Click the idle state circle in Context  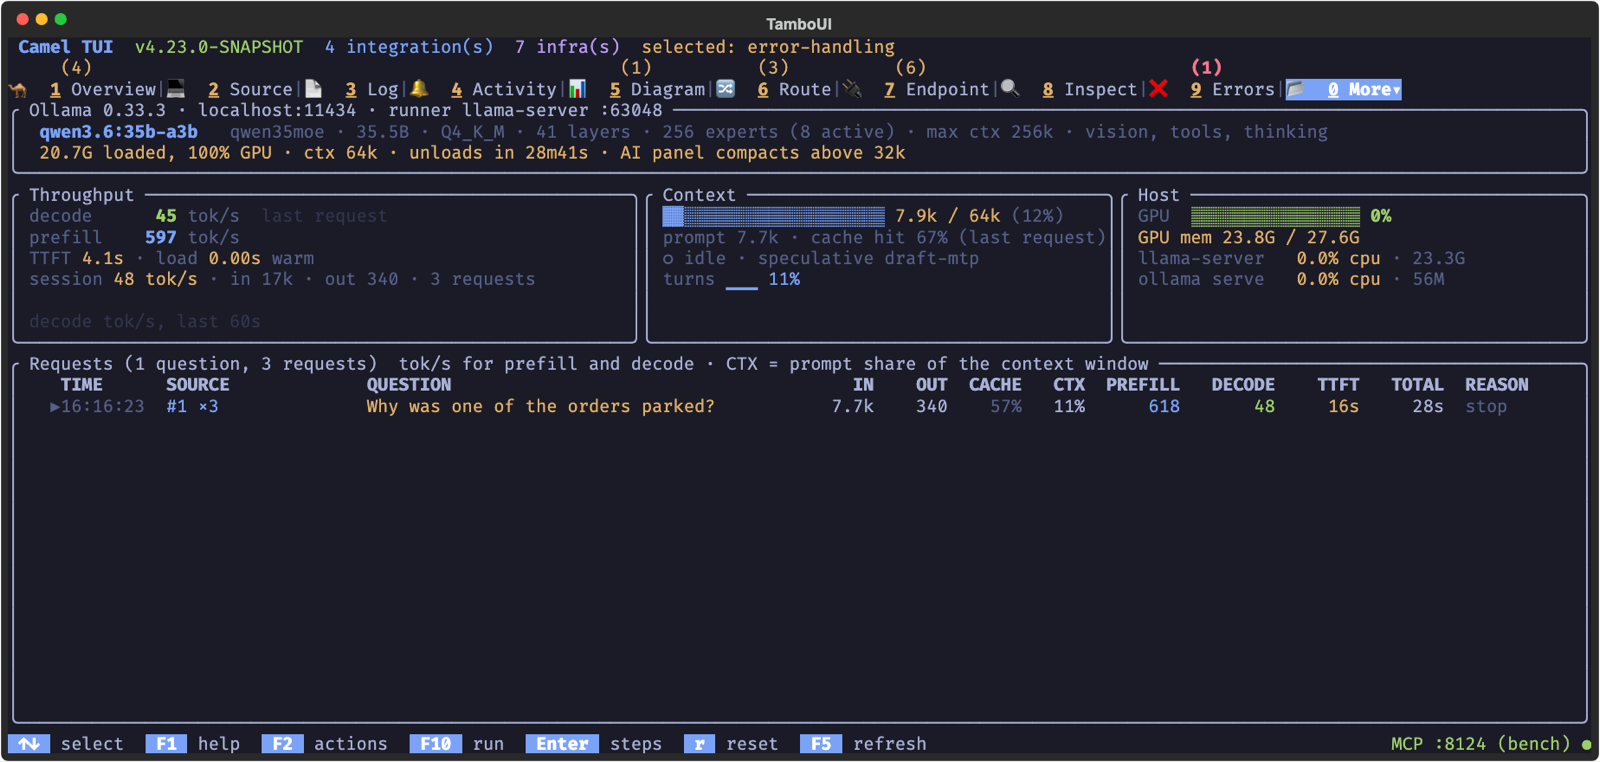click(668, 259)
